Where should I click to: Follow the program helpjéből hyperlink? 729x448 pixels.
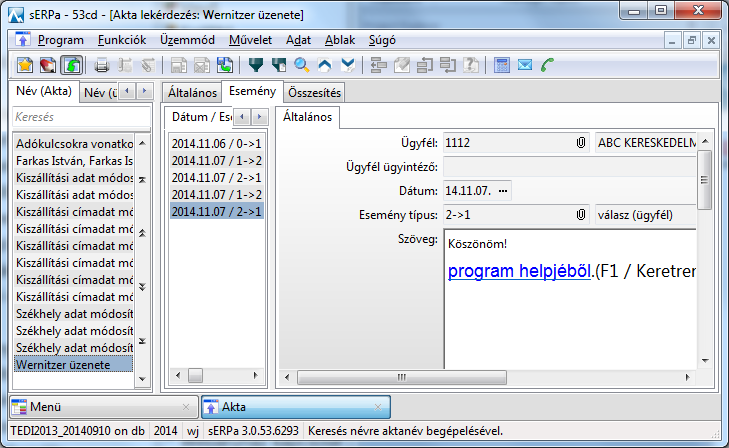[x=519, y=271]
